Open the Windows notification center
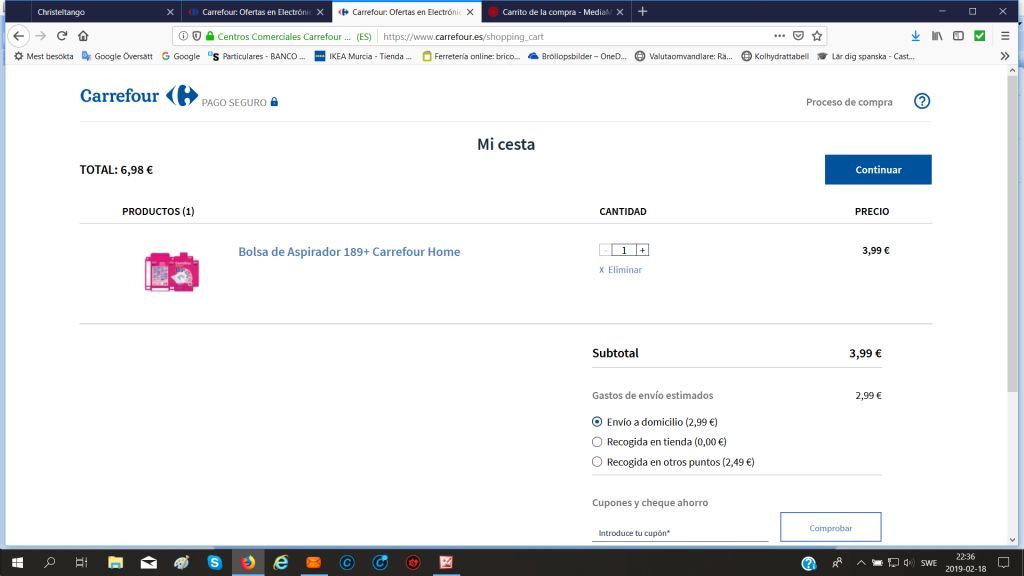The width and height of the screenshot is (1024, 576). coord(1004,562)
